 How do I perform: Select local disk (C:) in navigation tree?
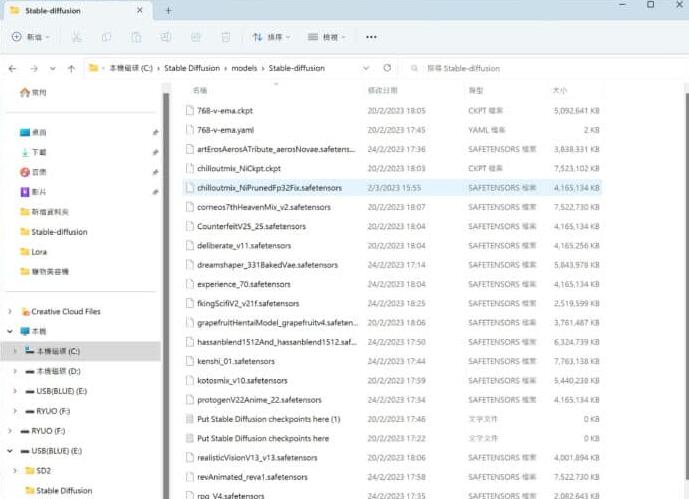[80, 351]
